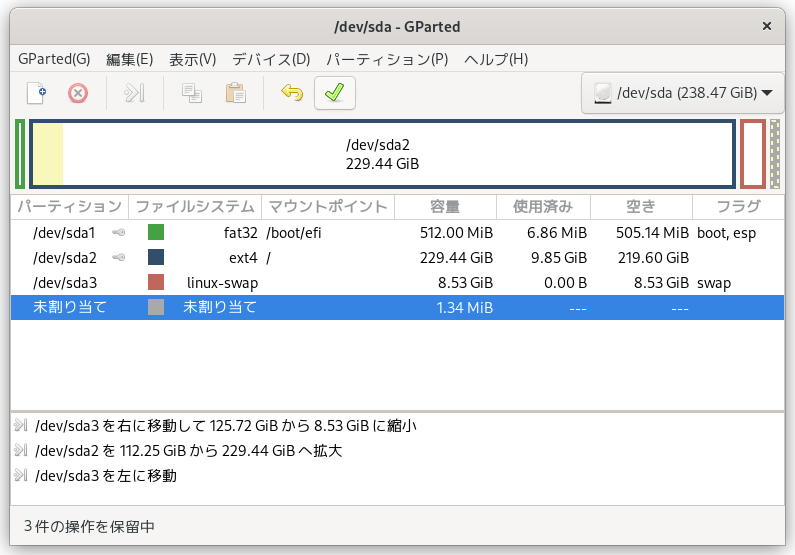Click the 505.14 MiB free cell
Viewport: 795px width, 555px height.
coord(653,233)
